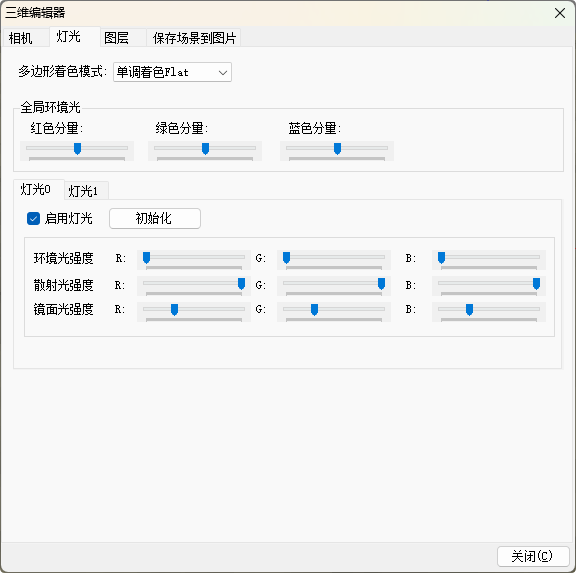This screenshot has width=576, height=573.
Task: Click the 绿色分量 slider thumb
Action: [205, 148]
